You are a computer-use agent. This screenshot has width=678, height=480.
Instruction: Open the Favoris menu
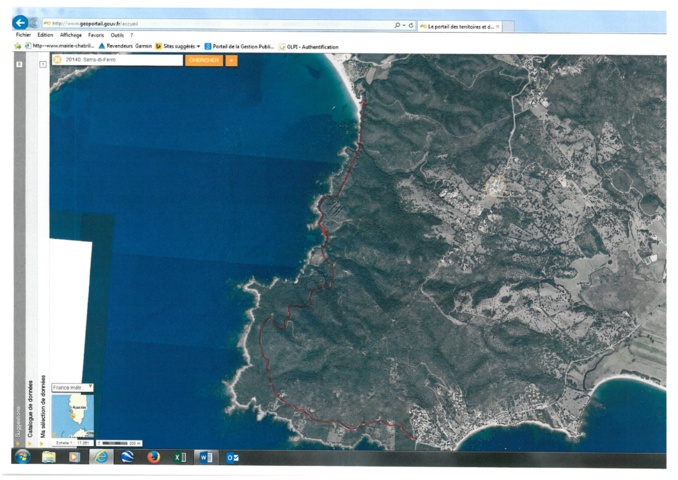pos(96,34)
